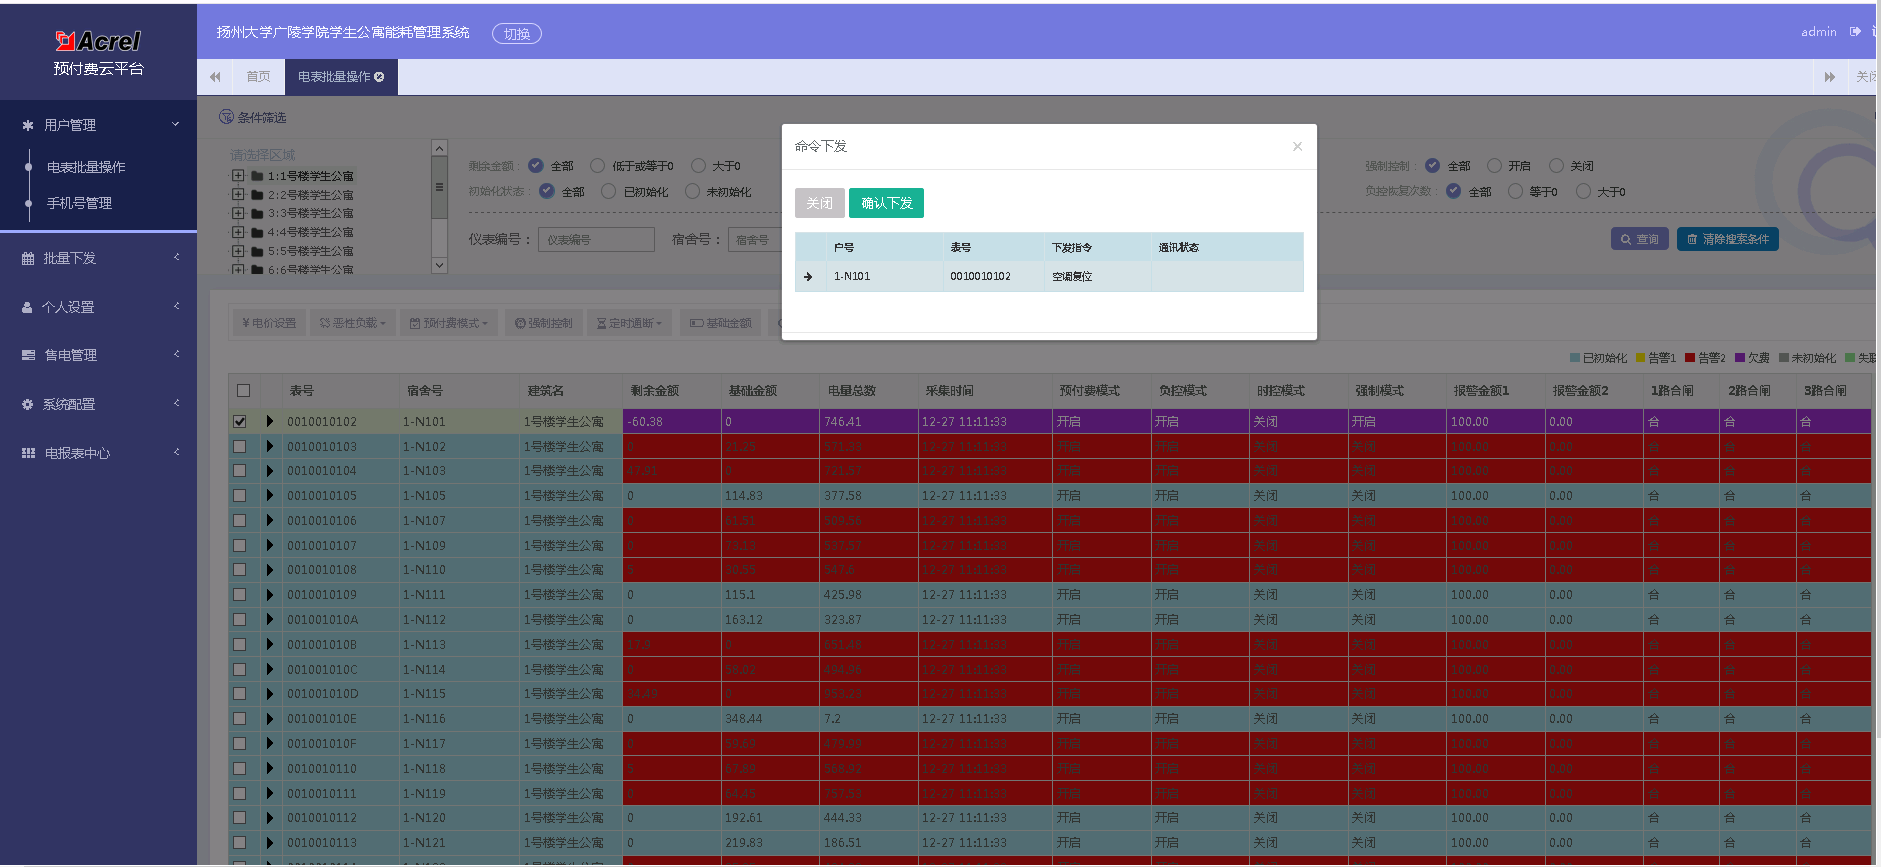
Task: Click the 系统配置 gear icon
Action: click(x=28, y=404)
